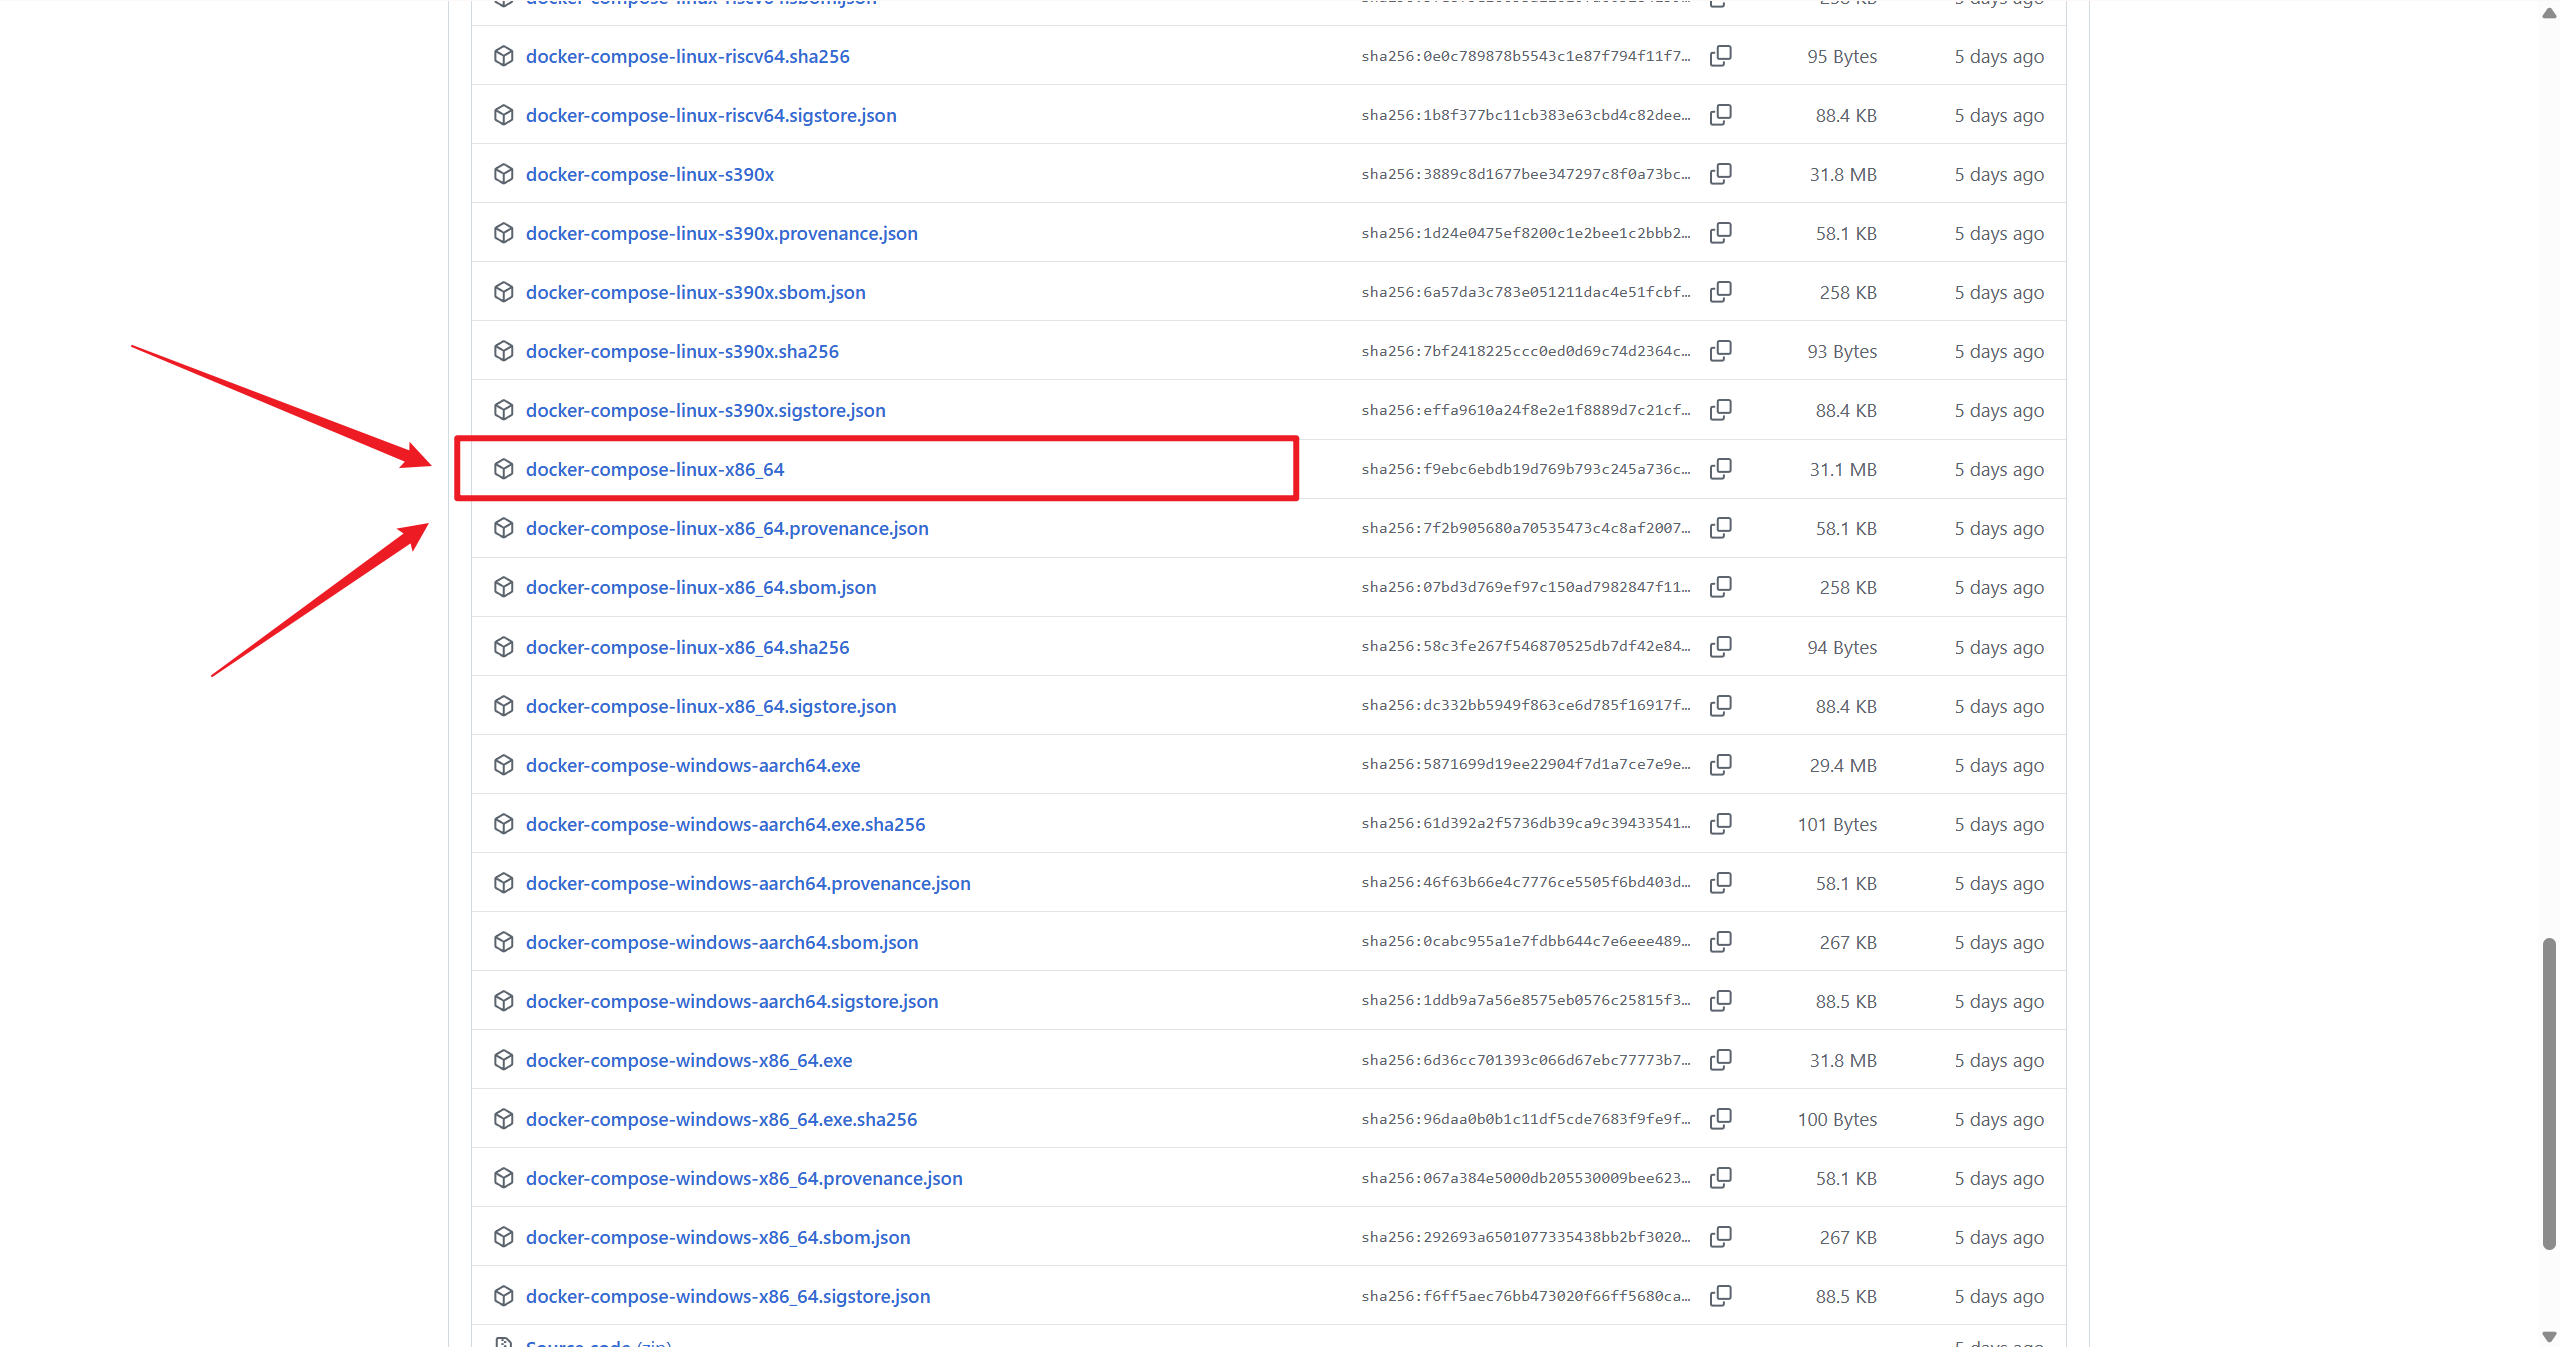This screenshot has width=2560, height=1347.
Task: Copy digest of docker-compose-linux-s390x.sigstore.json
Action: point(1720,410)
